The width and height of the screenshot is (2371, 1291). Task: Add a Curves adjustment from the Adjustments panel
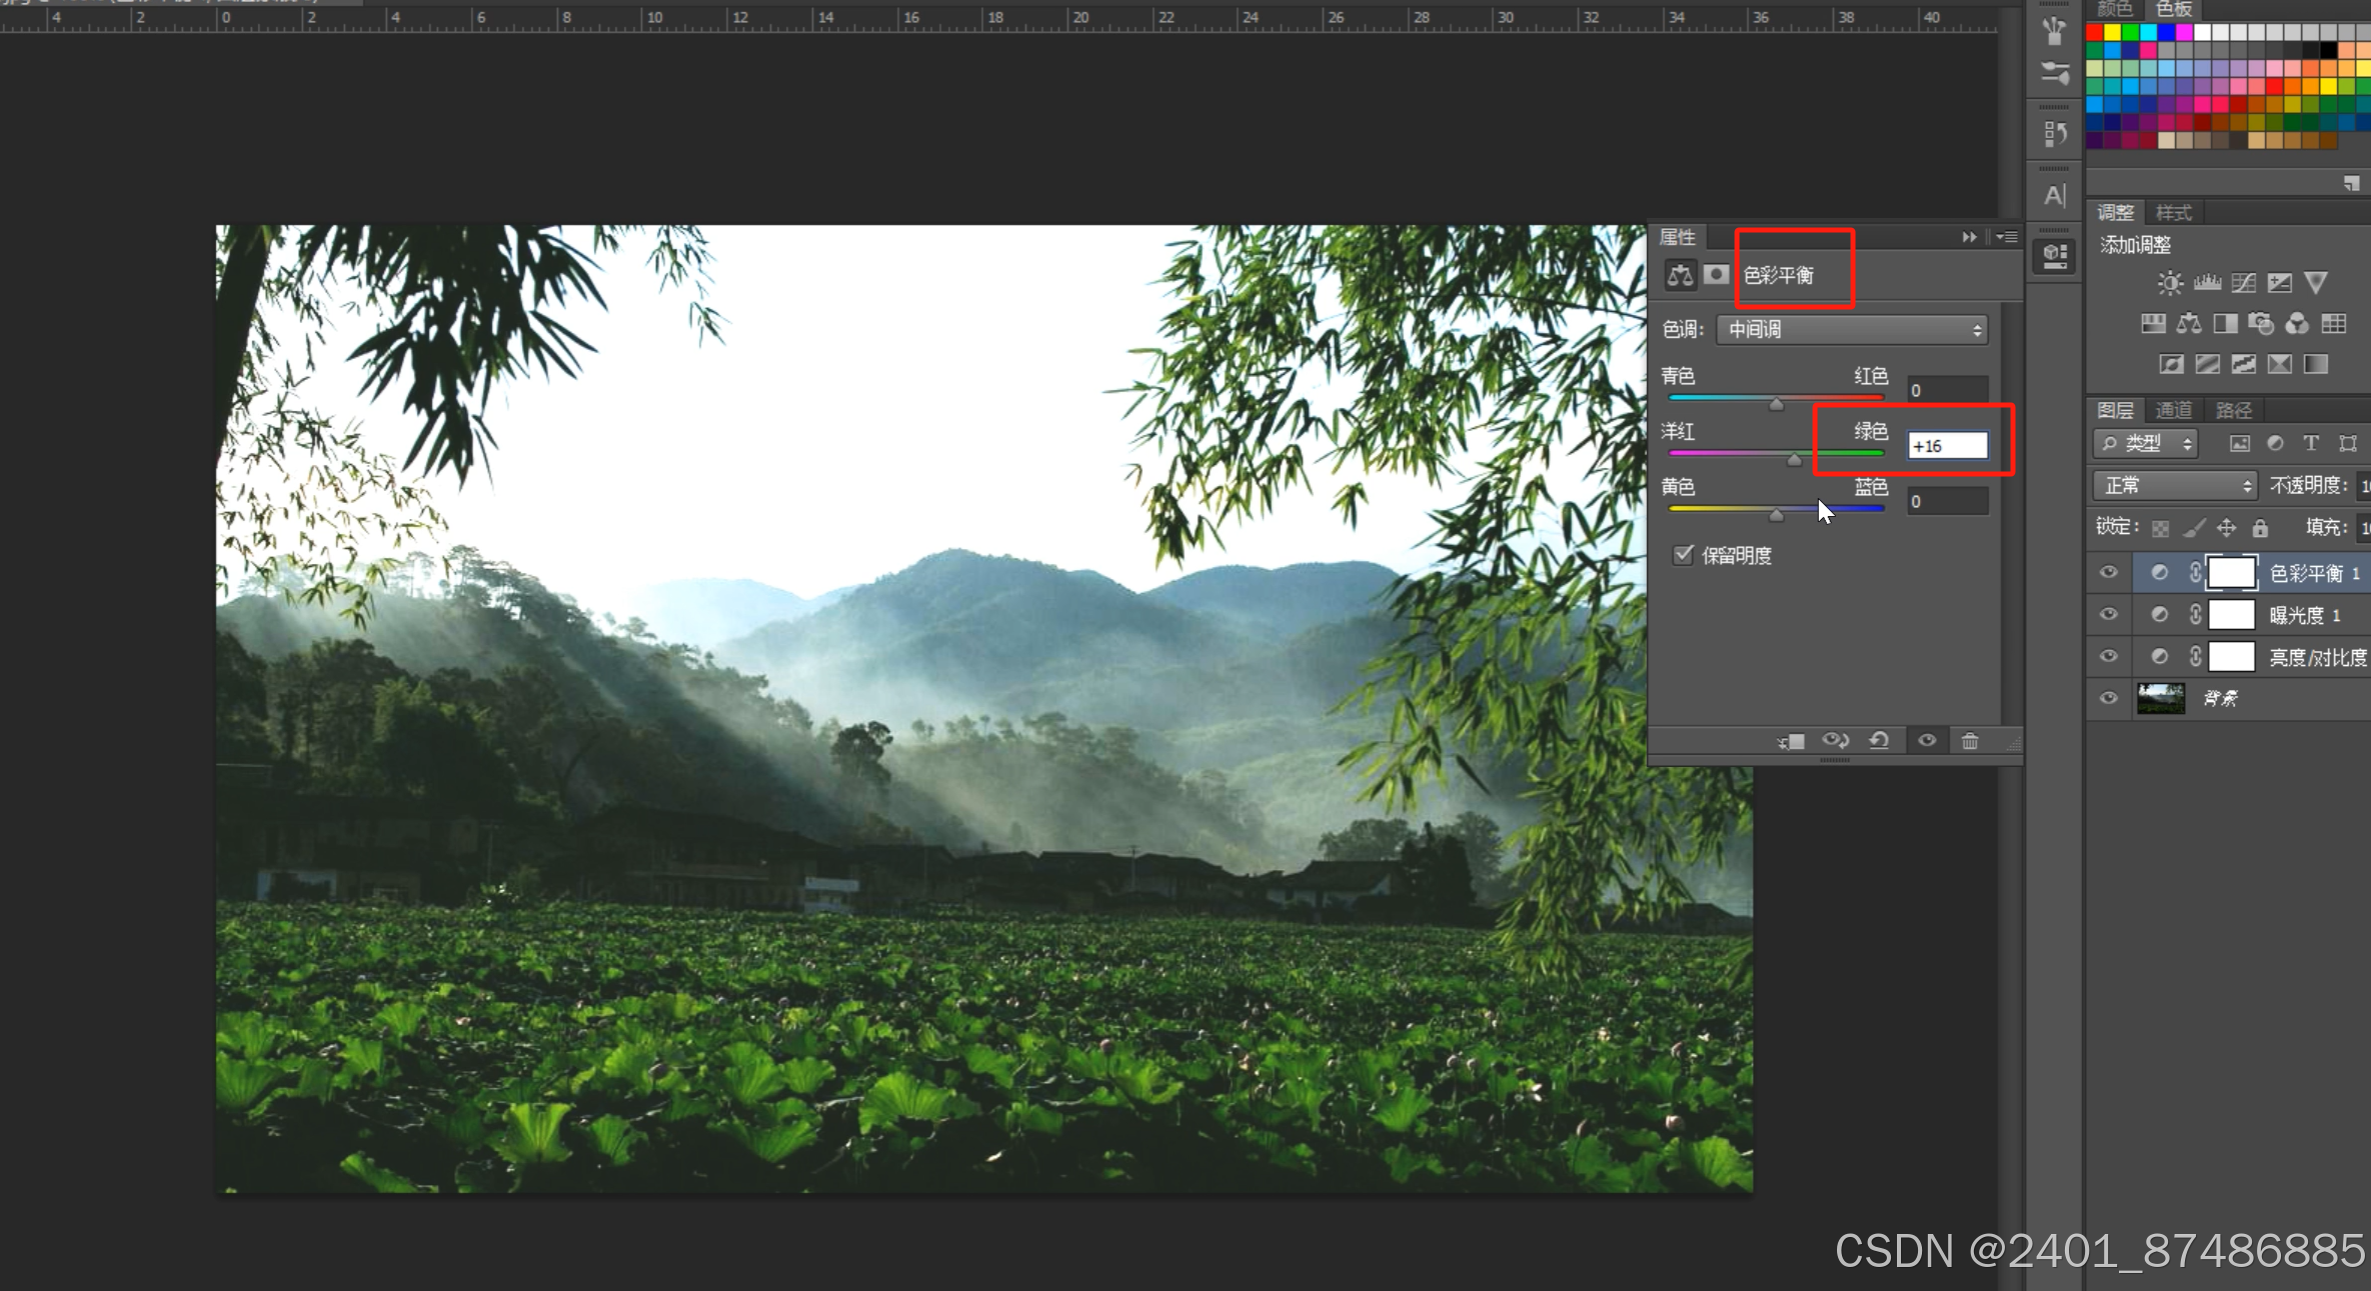tap(2243, 283)
